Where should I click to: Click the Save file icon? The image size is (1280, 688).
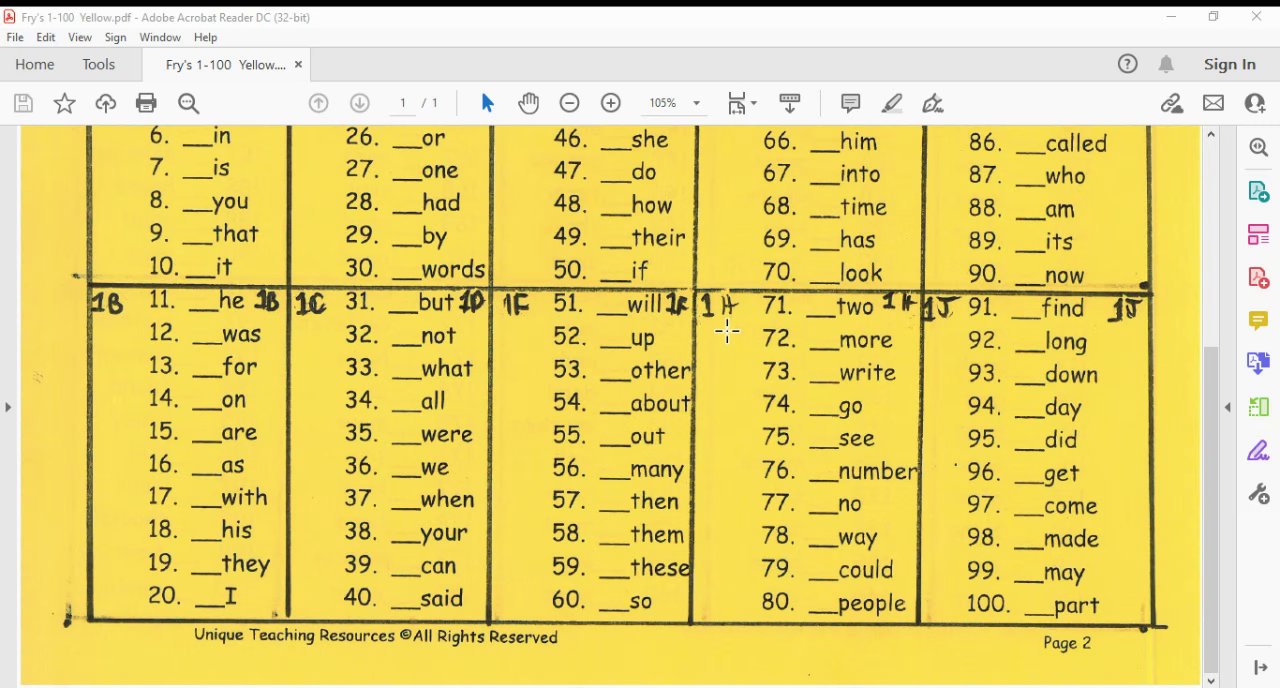pyautogui.click(x=23, y=103)
